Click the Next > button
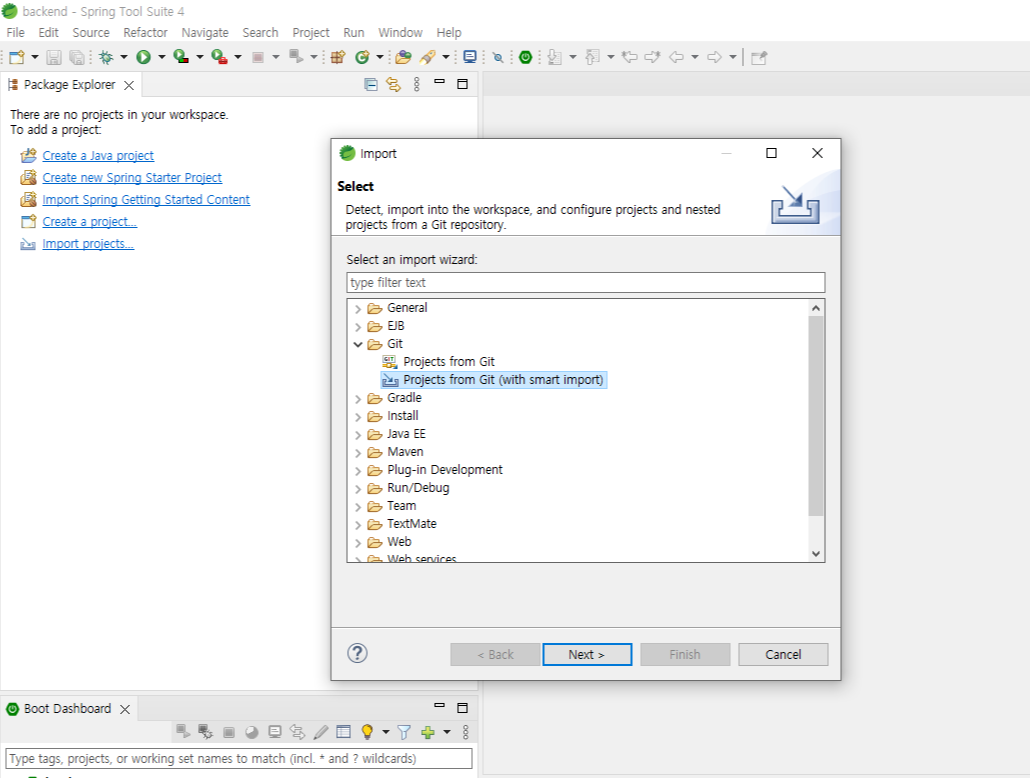1030x778 pixels. 587,654
